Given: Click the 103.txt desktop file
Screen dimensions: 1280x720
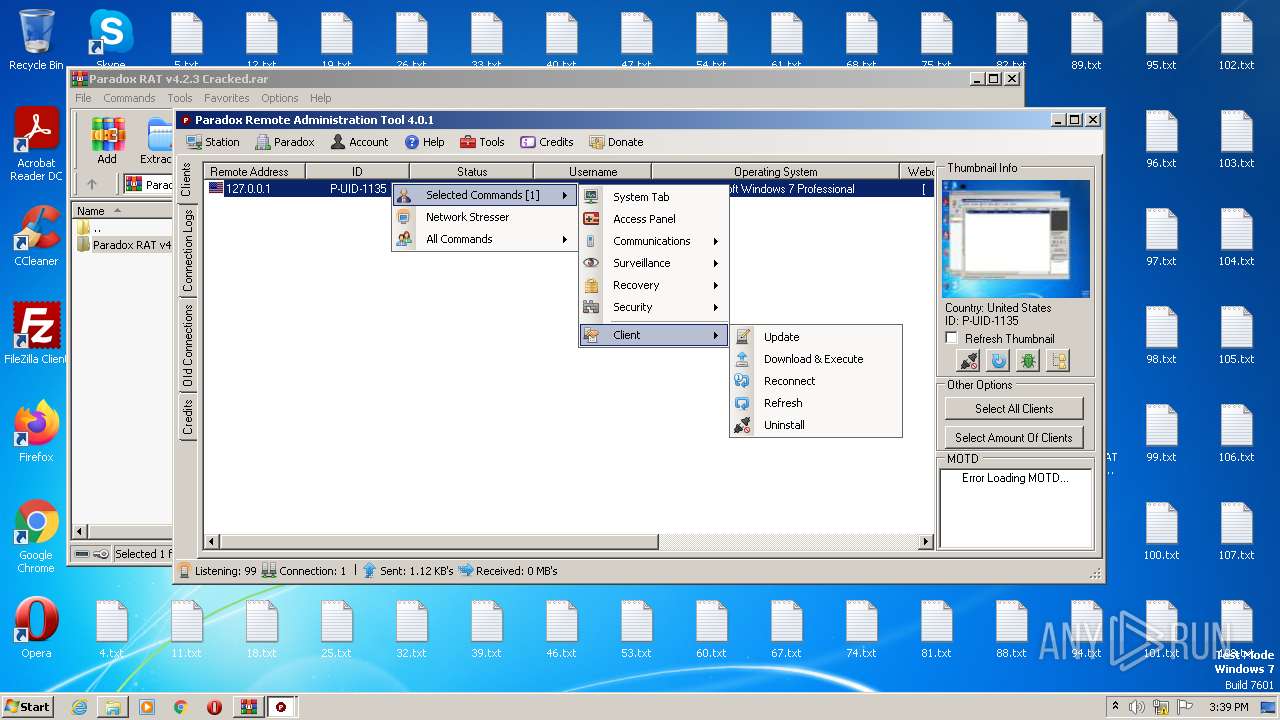Looking at the screenshot, I should coord(1236,139).
